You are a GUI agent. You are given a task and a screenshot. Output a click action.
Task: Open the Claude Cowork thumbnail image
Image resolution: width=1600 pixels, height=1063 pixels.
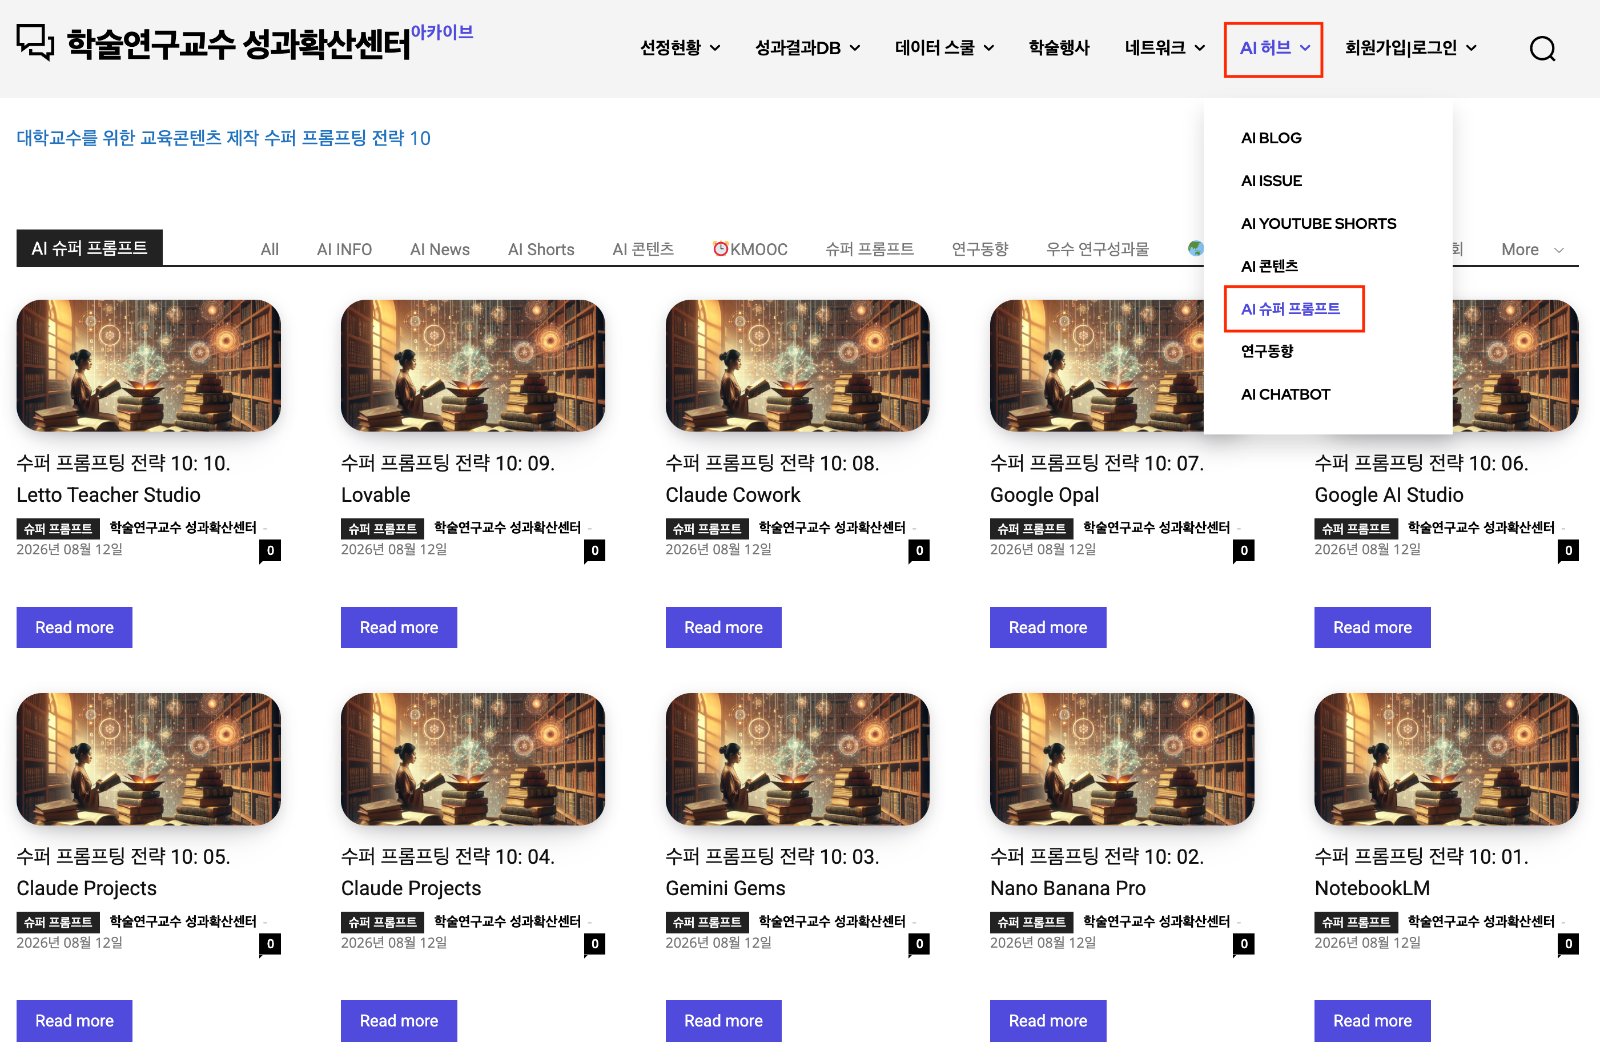797,366
